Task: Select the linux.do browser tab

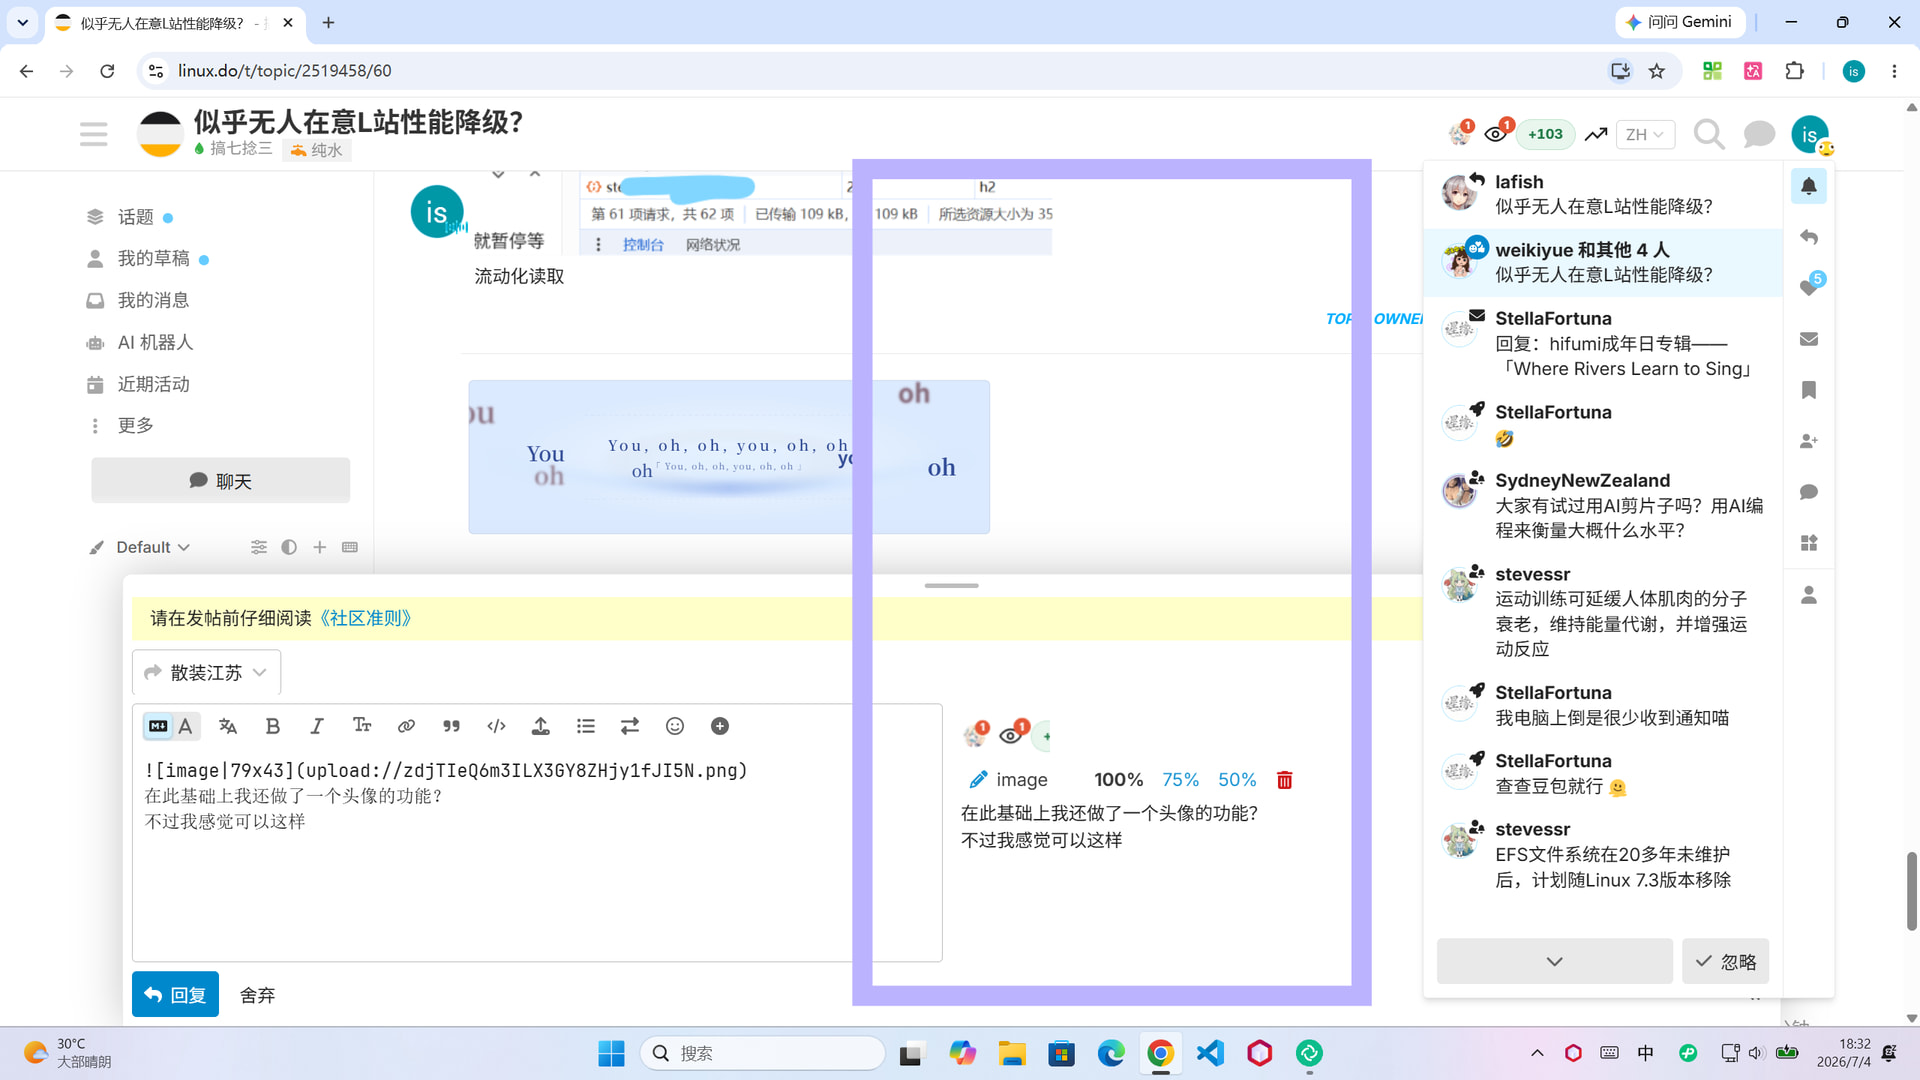Action: pyautogui.click(x=175, y=22)
